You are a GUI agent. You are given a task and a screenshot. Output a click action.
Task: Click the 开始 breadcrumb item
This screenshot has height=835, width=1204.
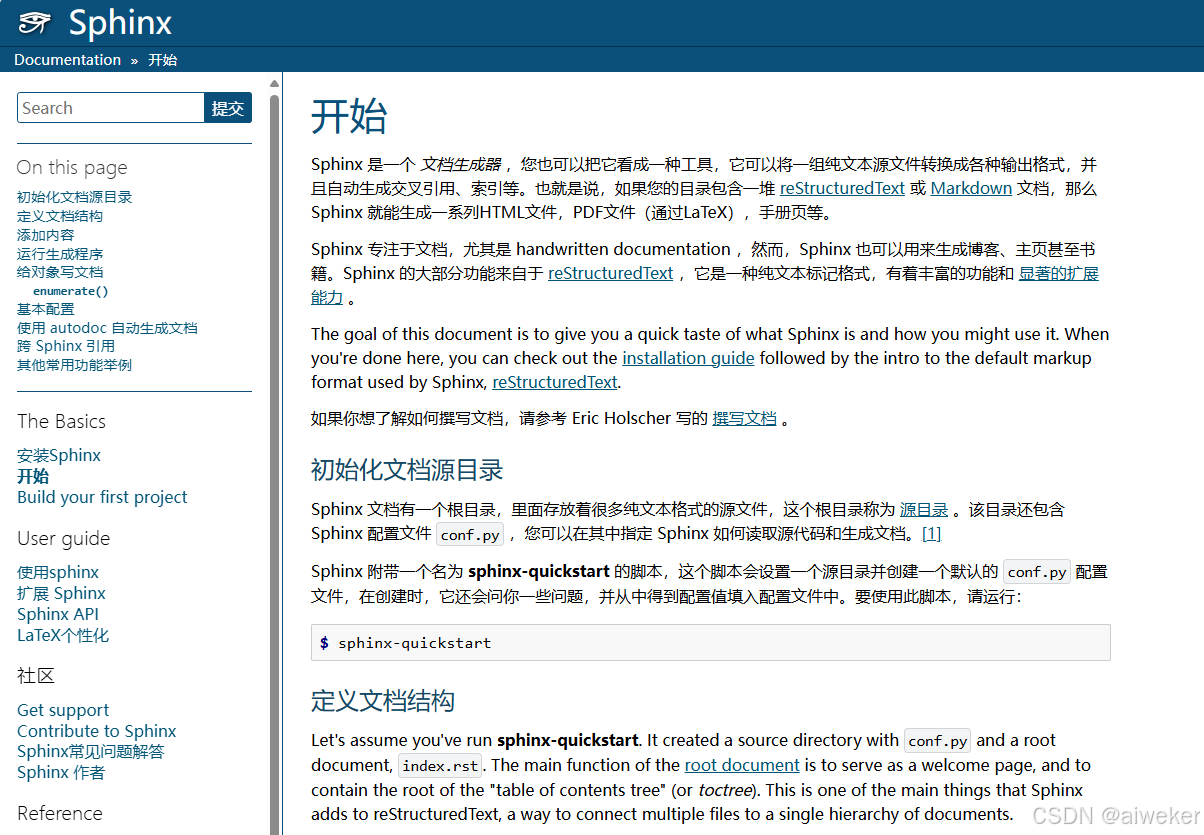163,60
